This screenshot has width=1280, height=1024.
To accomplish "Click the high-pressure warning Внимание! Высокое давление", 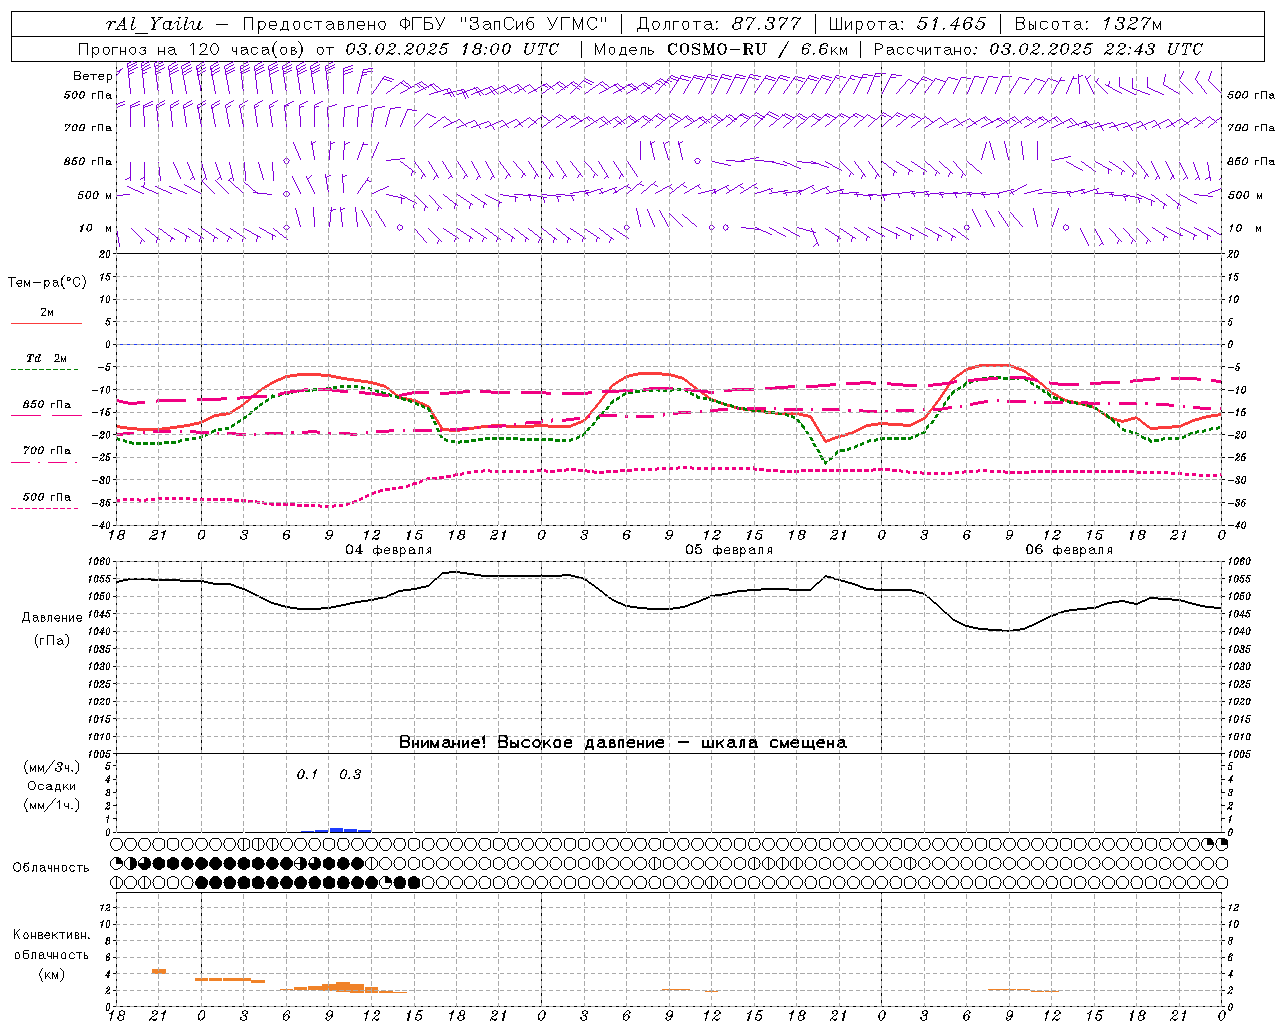I will pyautogui.click(x=531, y=742).
